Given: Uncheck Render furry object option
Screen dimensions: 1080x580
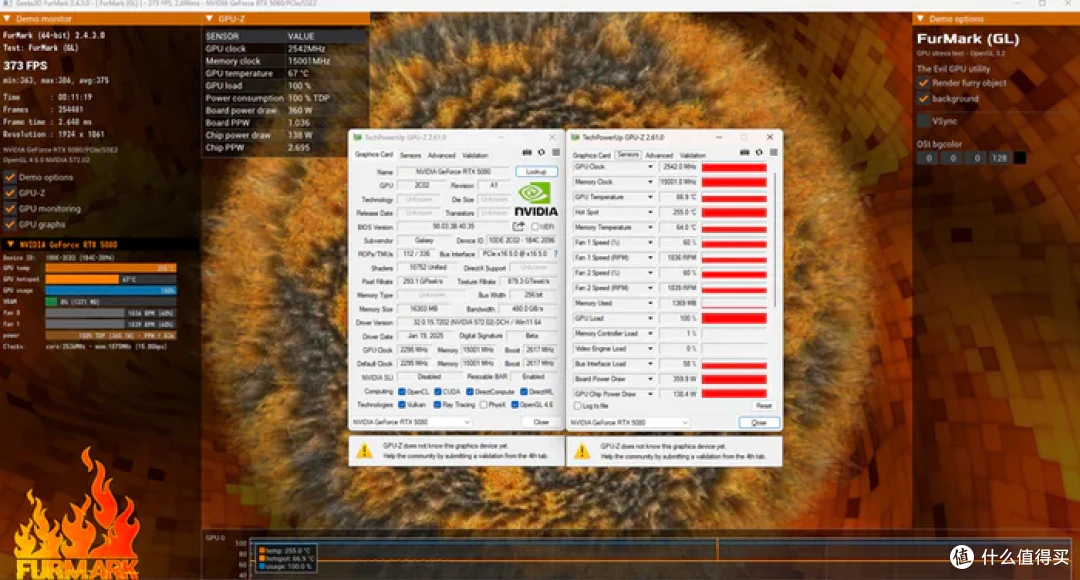Looking at the screenshot, I should pyautogui.click(x=923, y=83).
